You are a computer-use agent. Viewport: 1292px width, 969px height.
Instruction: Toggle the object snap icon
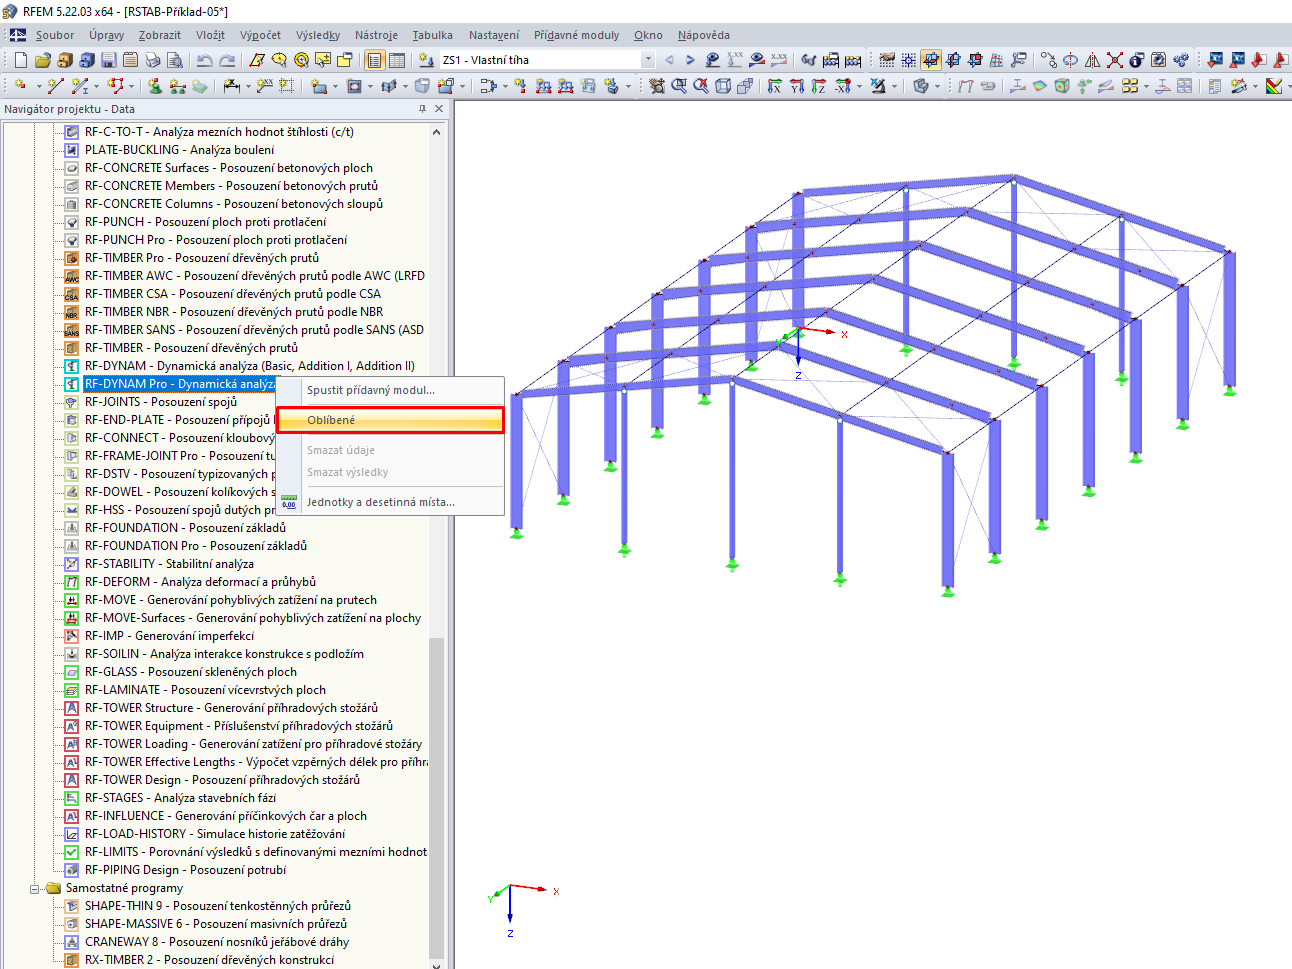909,60
